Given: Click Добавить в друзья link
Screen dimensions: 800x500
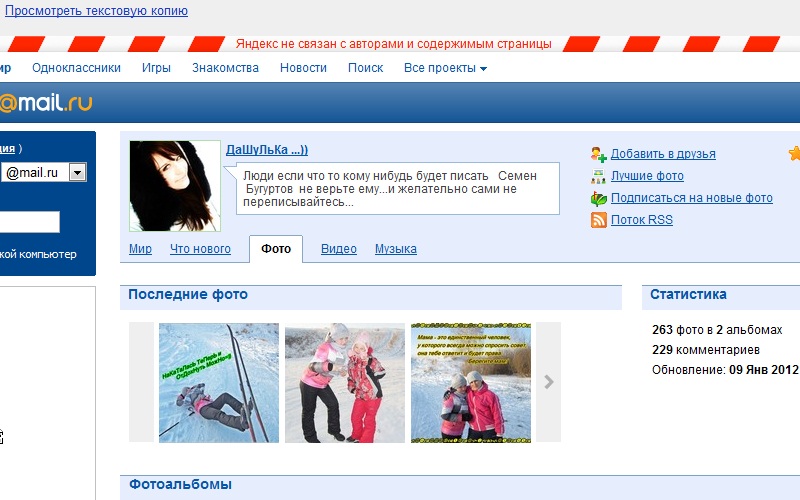Looking at the screenshot, I should coord(663,154).
